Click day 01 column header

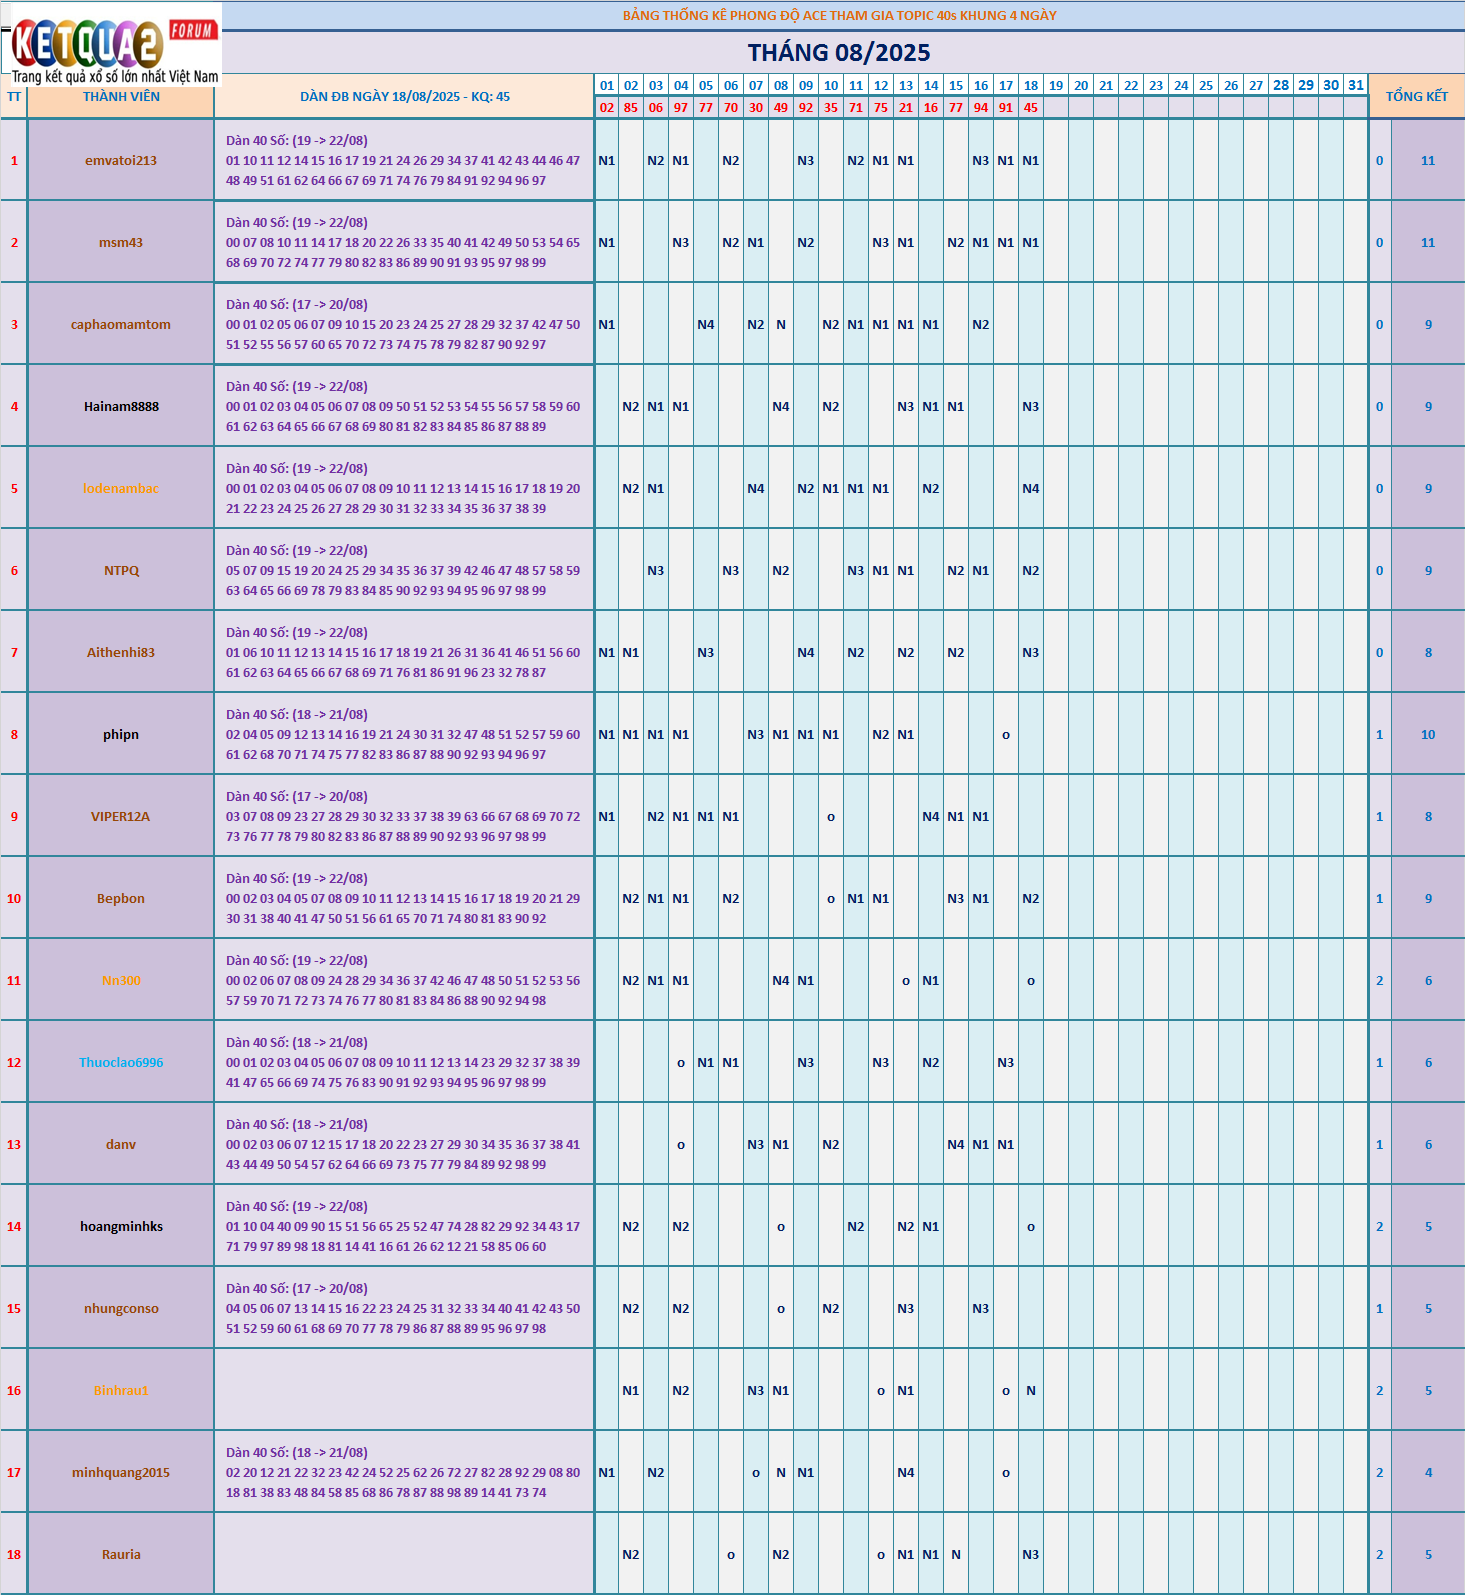click(607, 86)
